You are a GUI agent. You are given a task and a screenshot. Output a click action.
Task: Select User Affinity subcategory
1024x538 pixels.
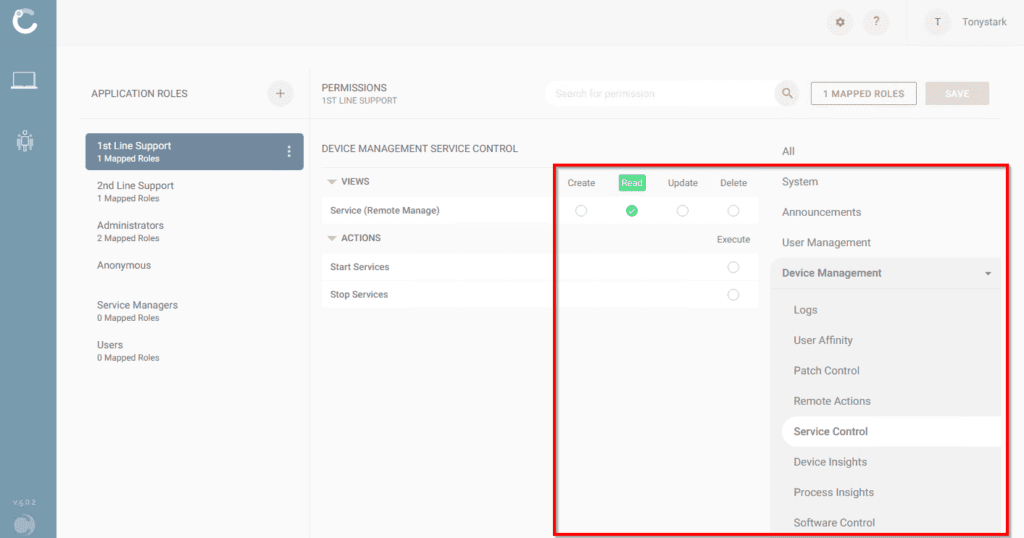pos(823,340)
